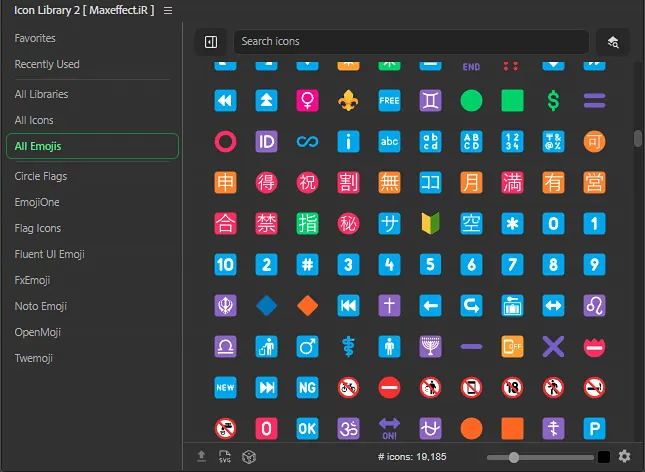Screen dimensions: 645x472
Task: Open Circle Flags library
Action: (x=41, y=176)
